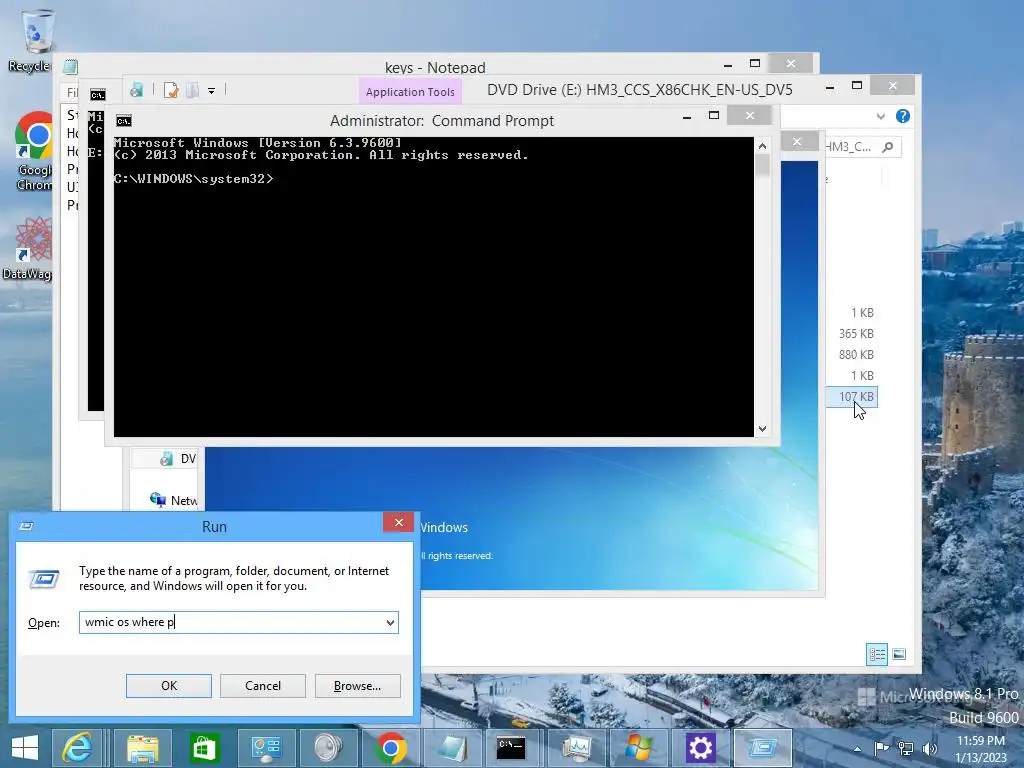Click the Properties icon in Explorer quick access toolbar

[171, 90]
